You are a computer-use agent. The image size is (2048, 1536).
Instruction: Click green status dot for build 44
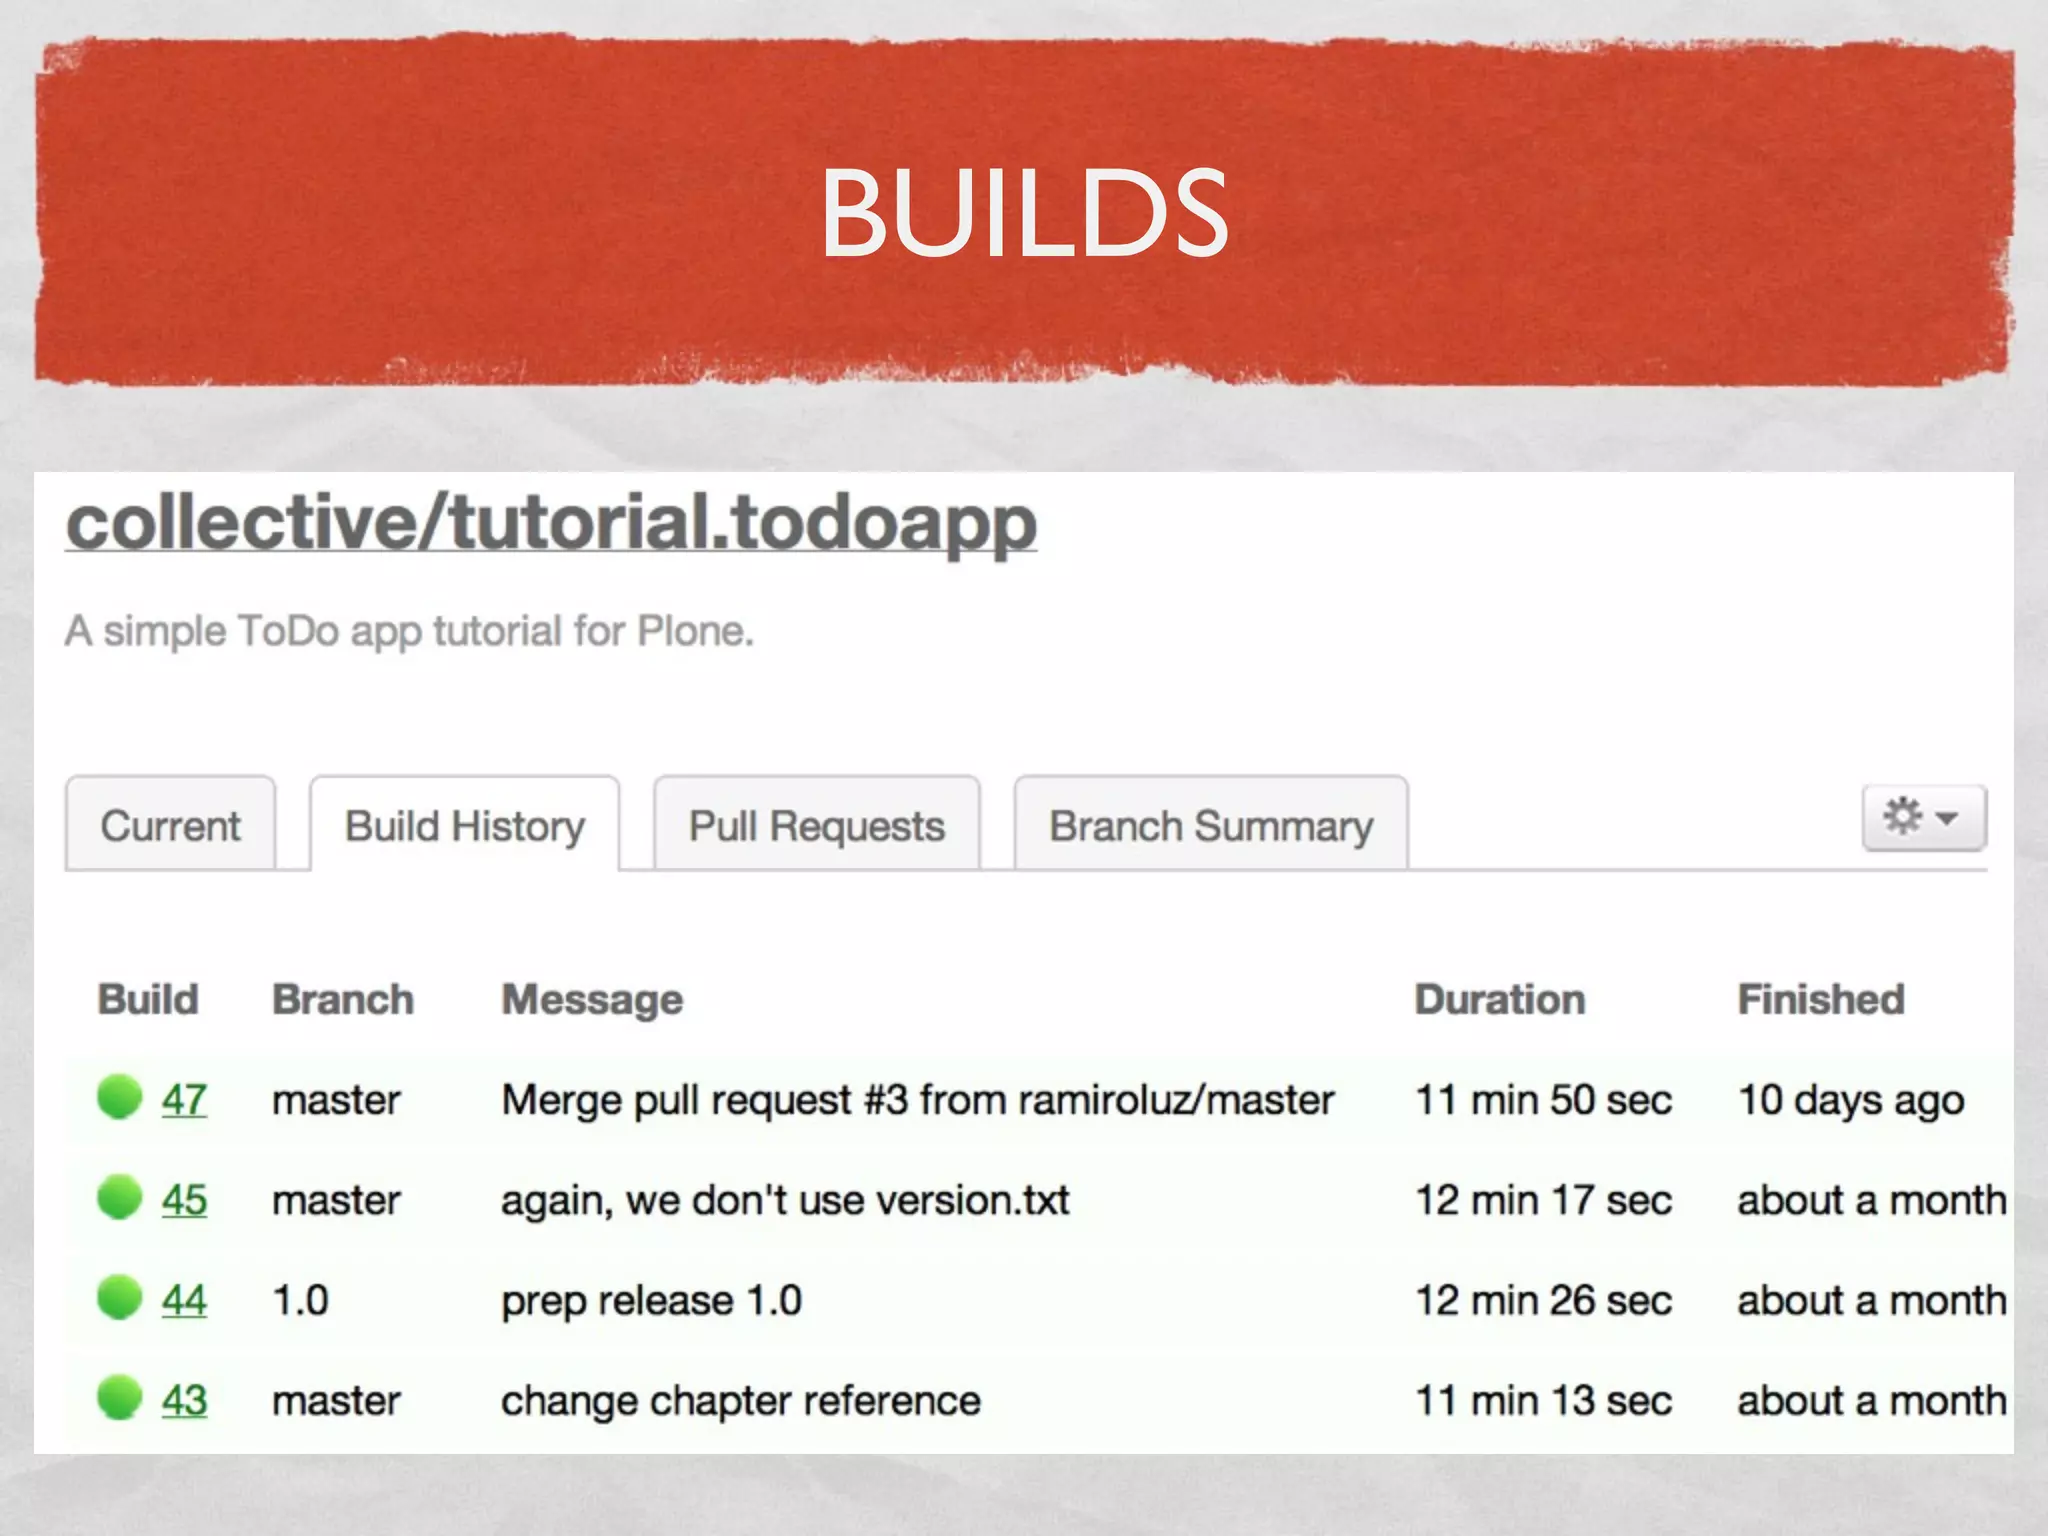coord(119,1298)
